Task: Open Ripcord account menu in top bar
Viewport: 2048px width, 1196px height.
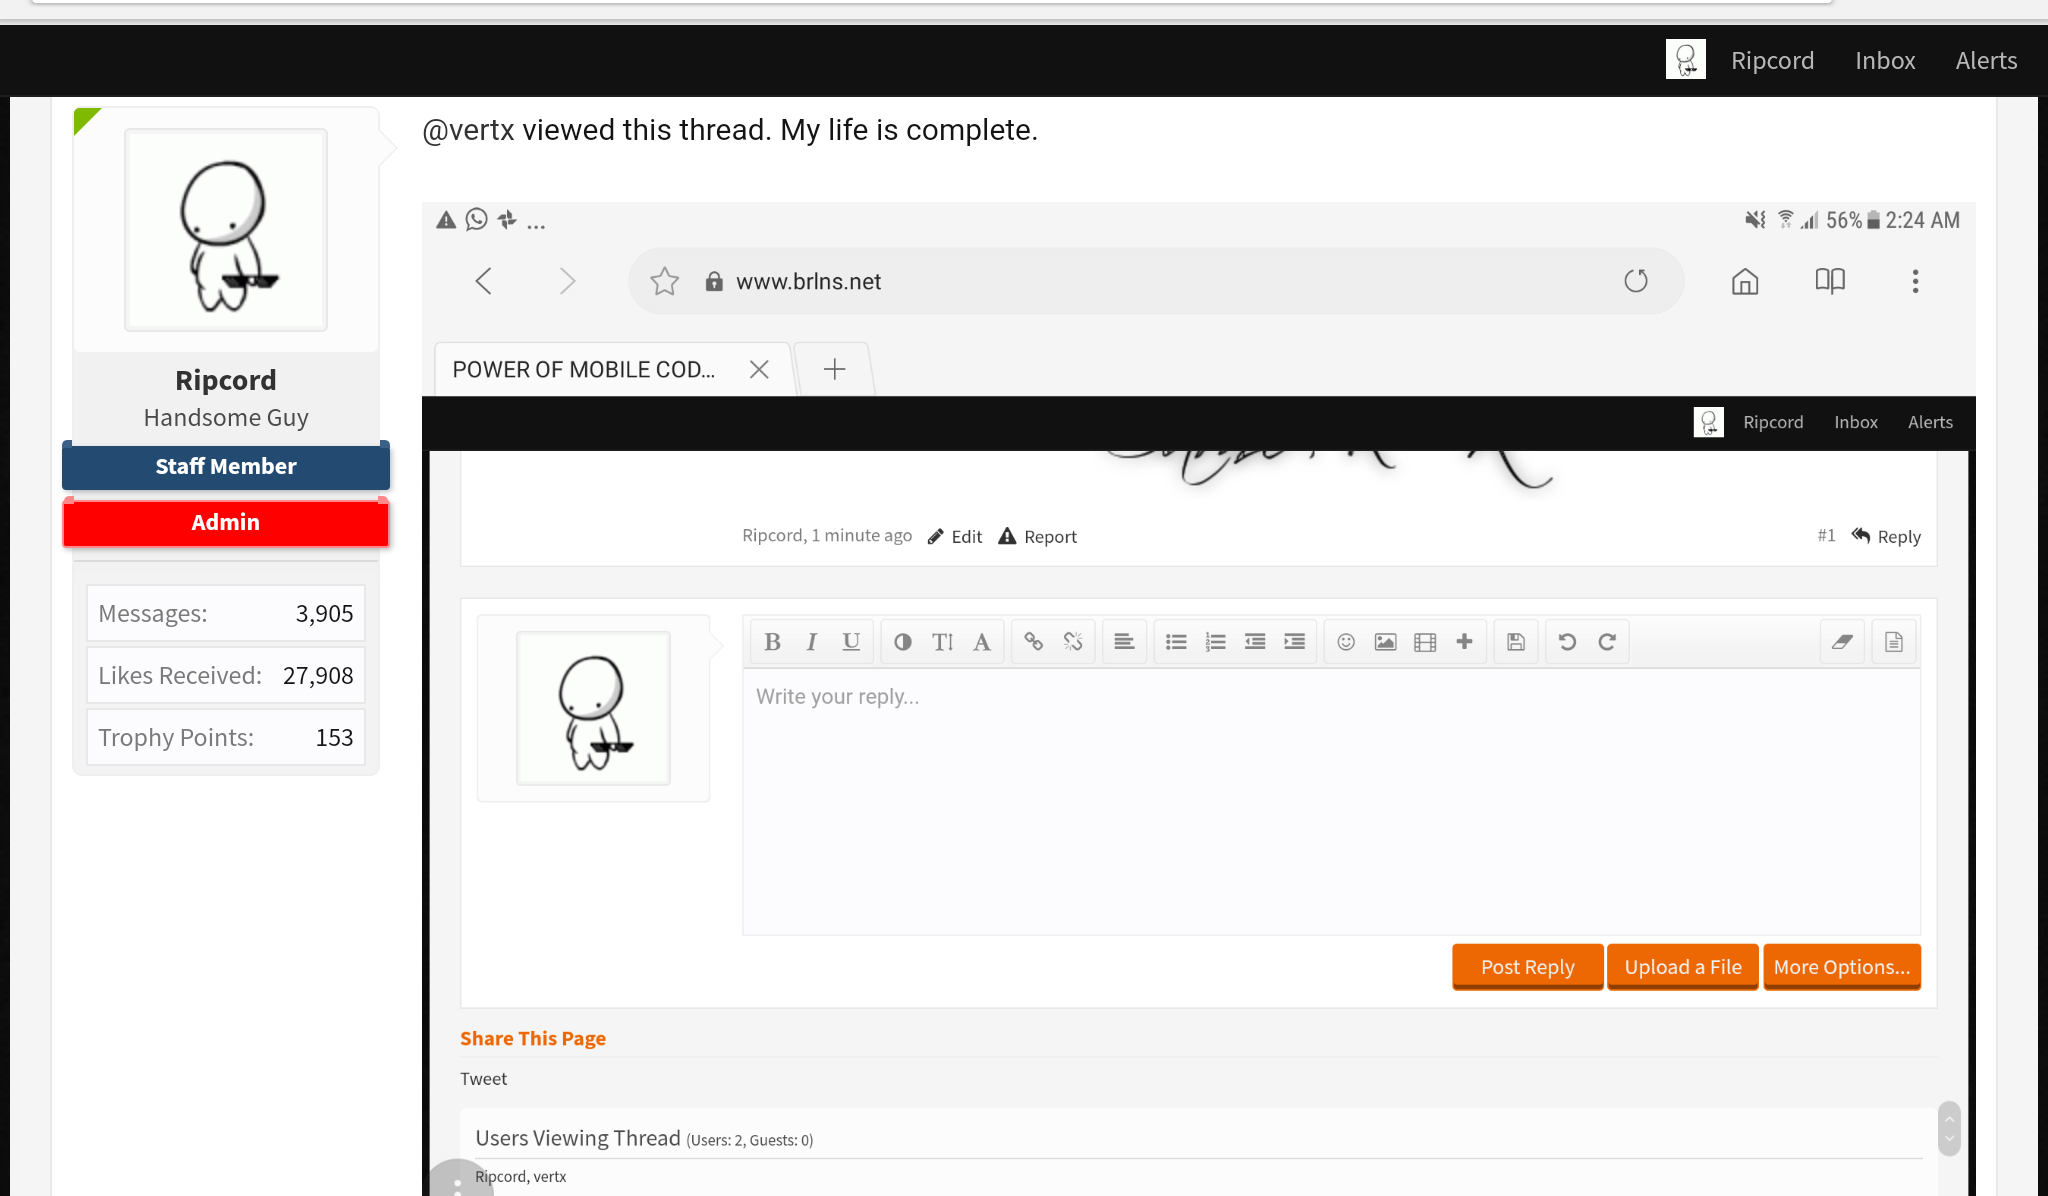Action: (x=1772, y=60)
